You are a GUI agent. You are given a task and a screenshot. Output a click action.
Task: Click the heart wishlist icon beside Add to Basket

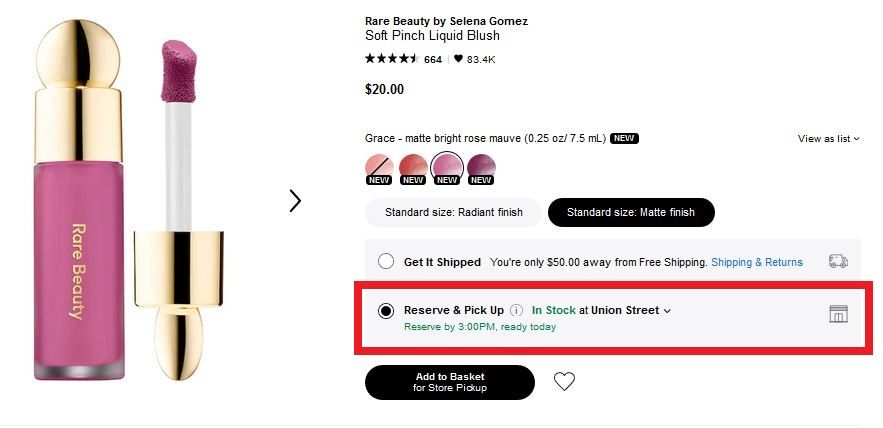[564, 381]
